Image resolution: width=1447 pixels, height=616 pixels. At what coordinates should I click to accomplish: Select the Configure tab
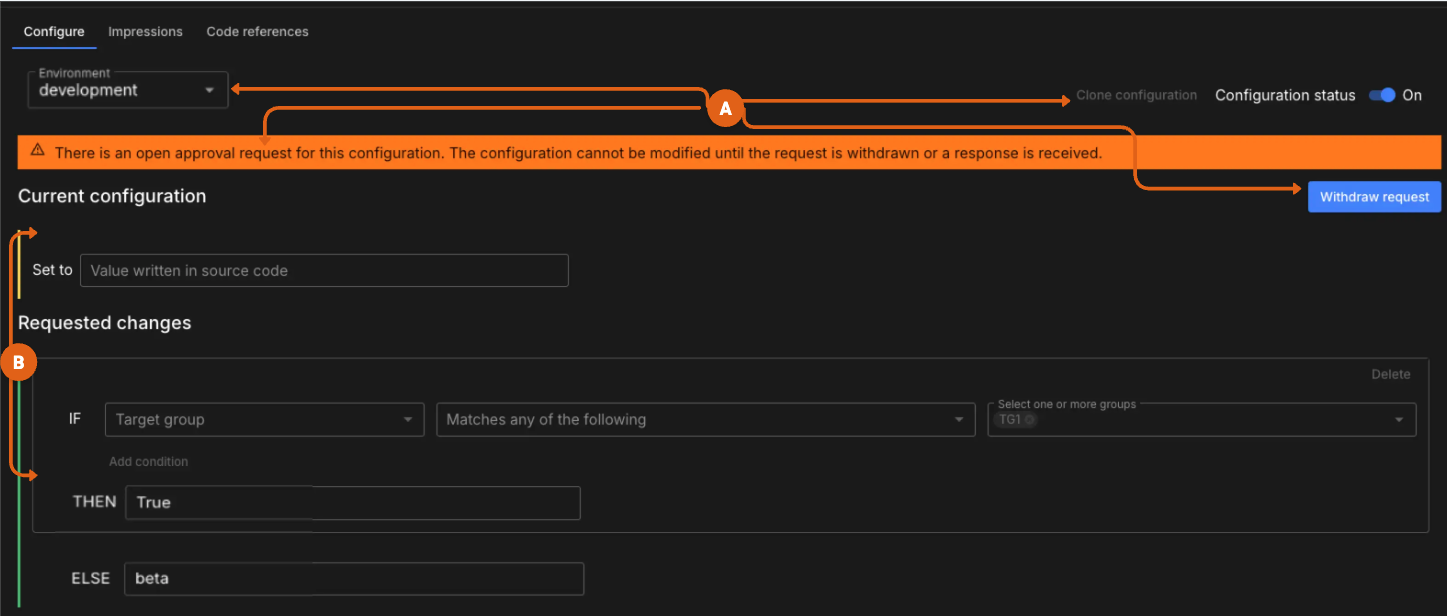tap(53, 31)
